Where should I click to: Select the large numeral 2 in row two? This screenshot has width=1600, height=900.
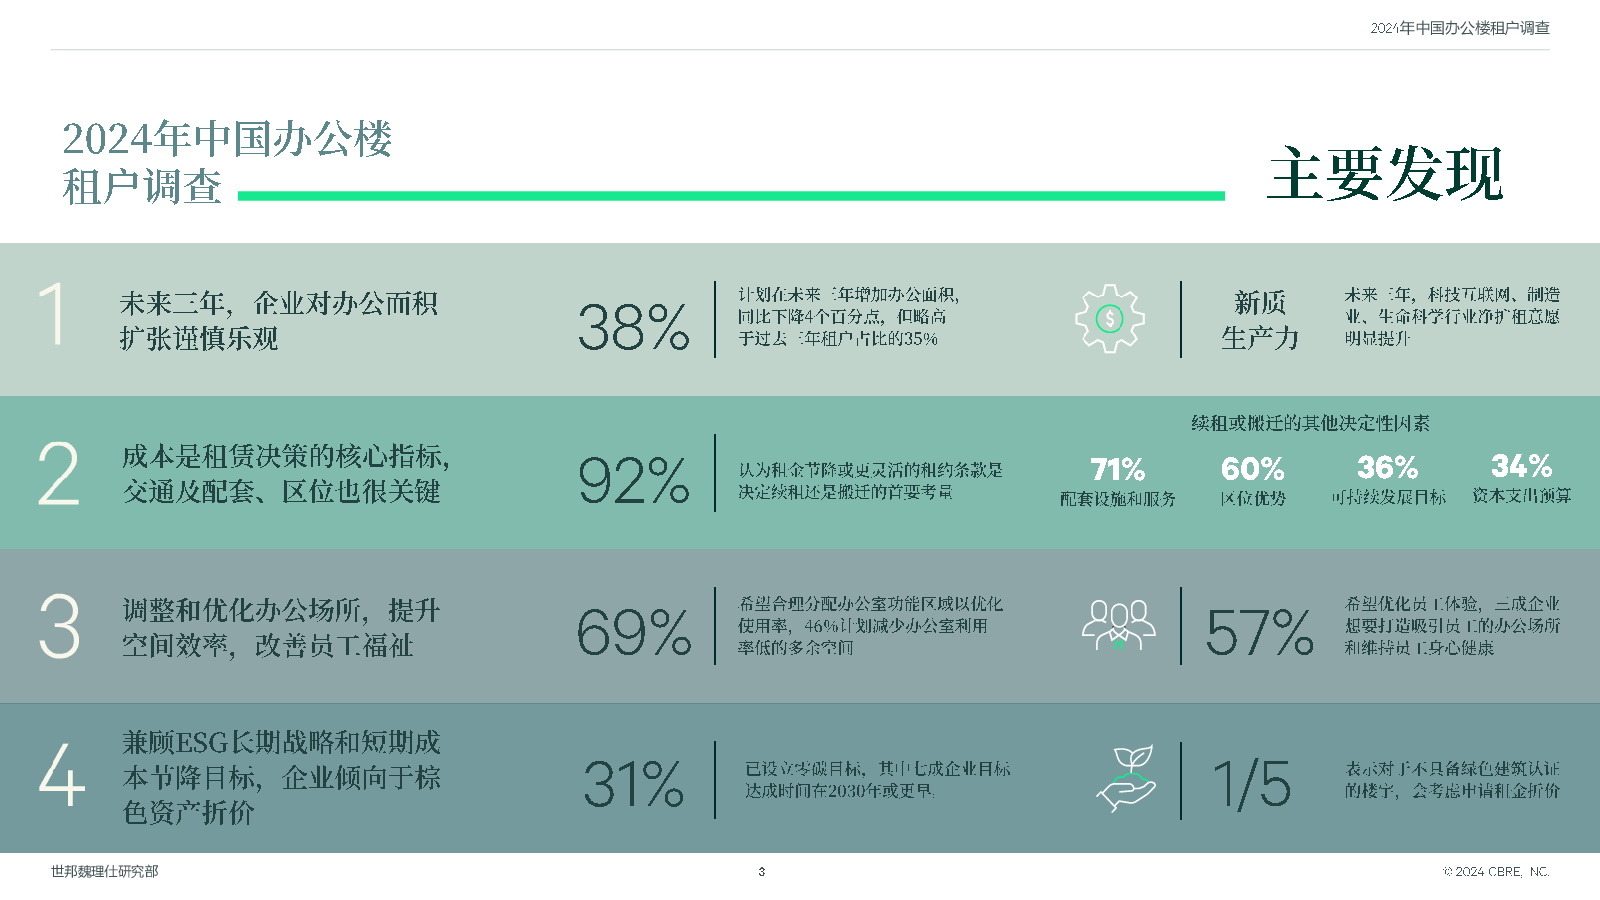[58, 473]
